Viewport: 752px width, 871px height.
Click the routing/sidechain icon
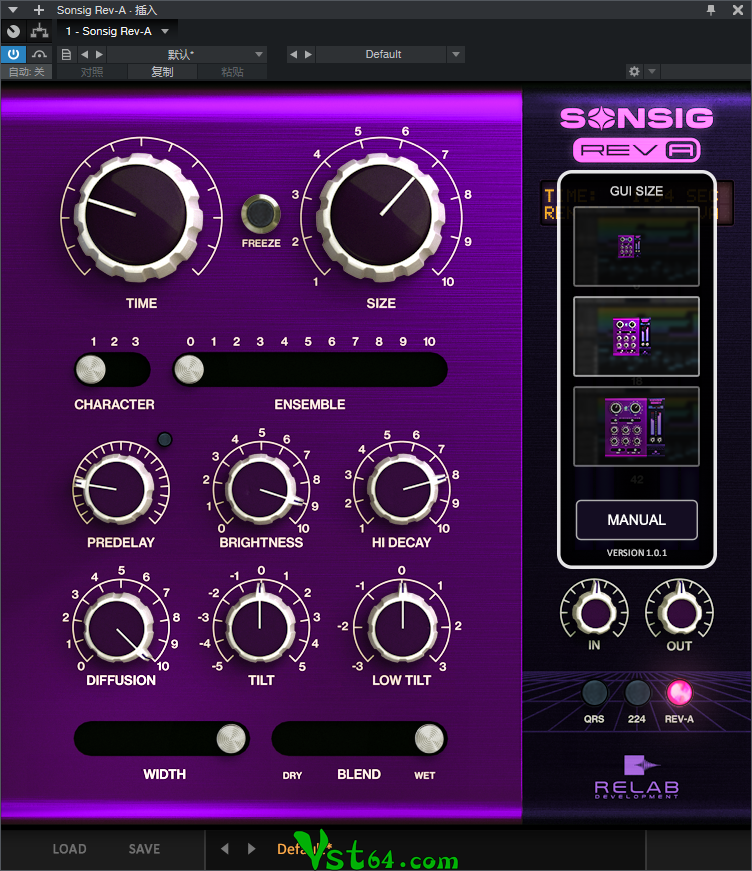(39, 31)
